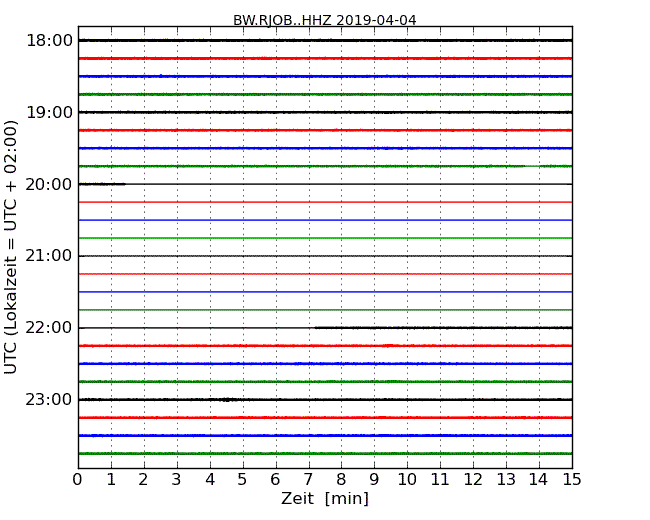Click the x-axis tick label 3
The width and height of the screenshot is (650, 520).
click(x=177, y=479)
